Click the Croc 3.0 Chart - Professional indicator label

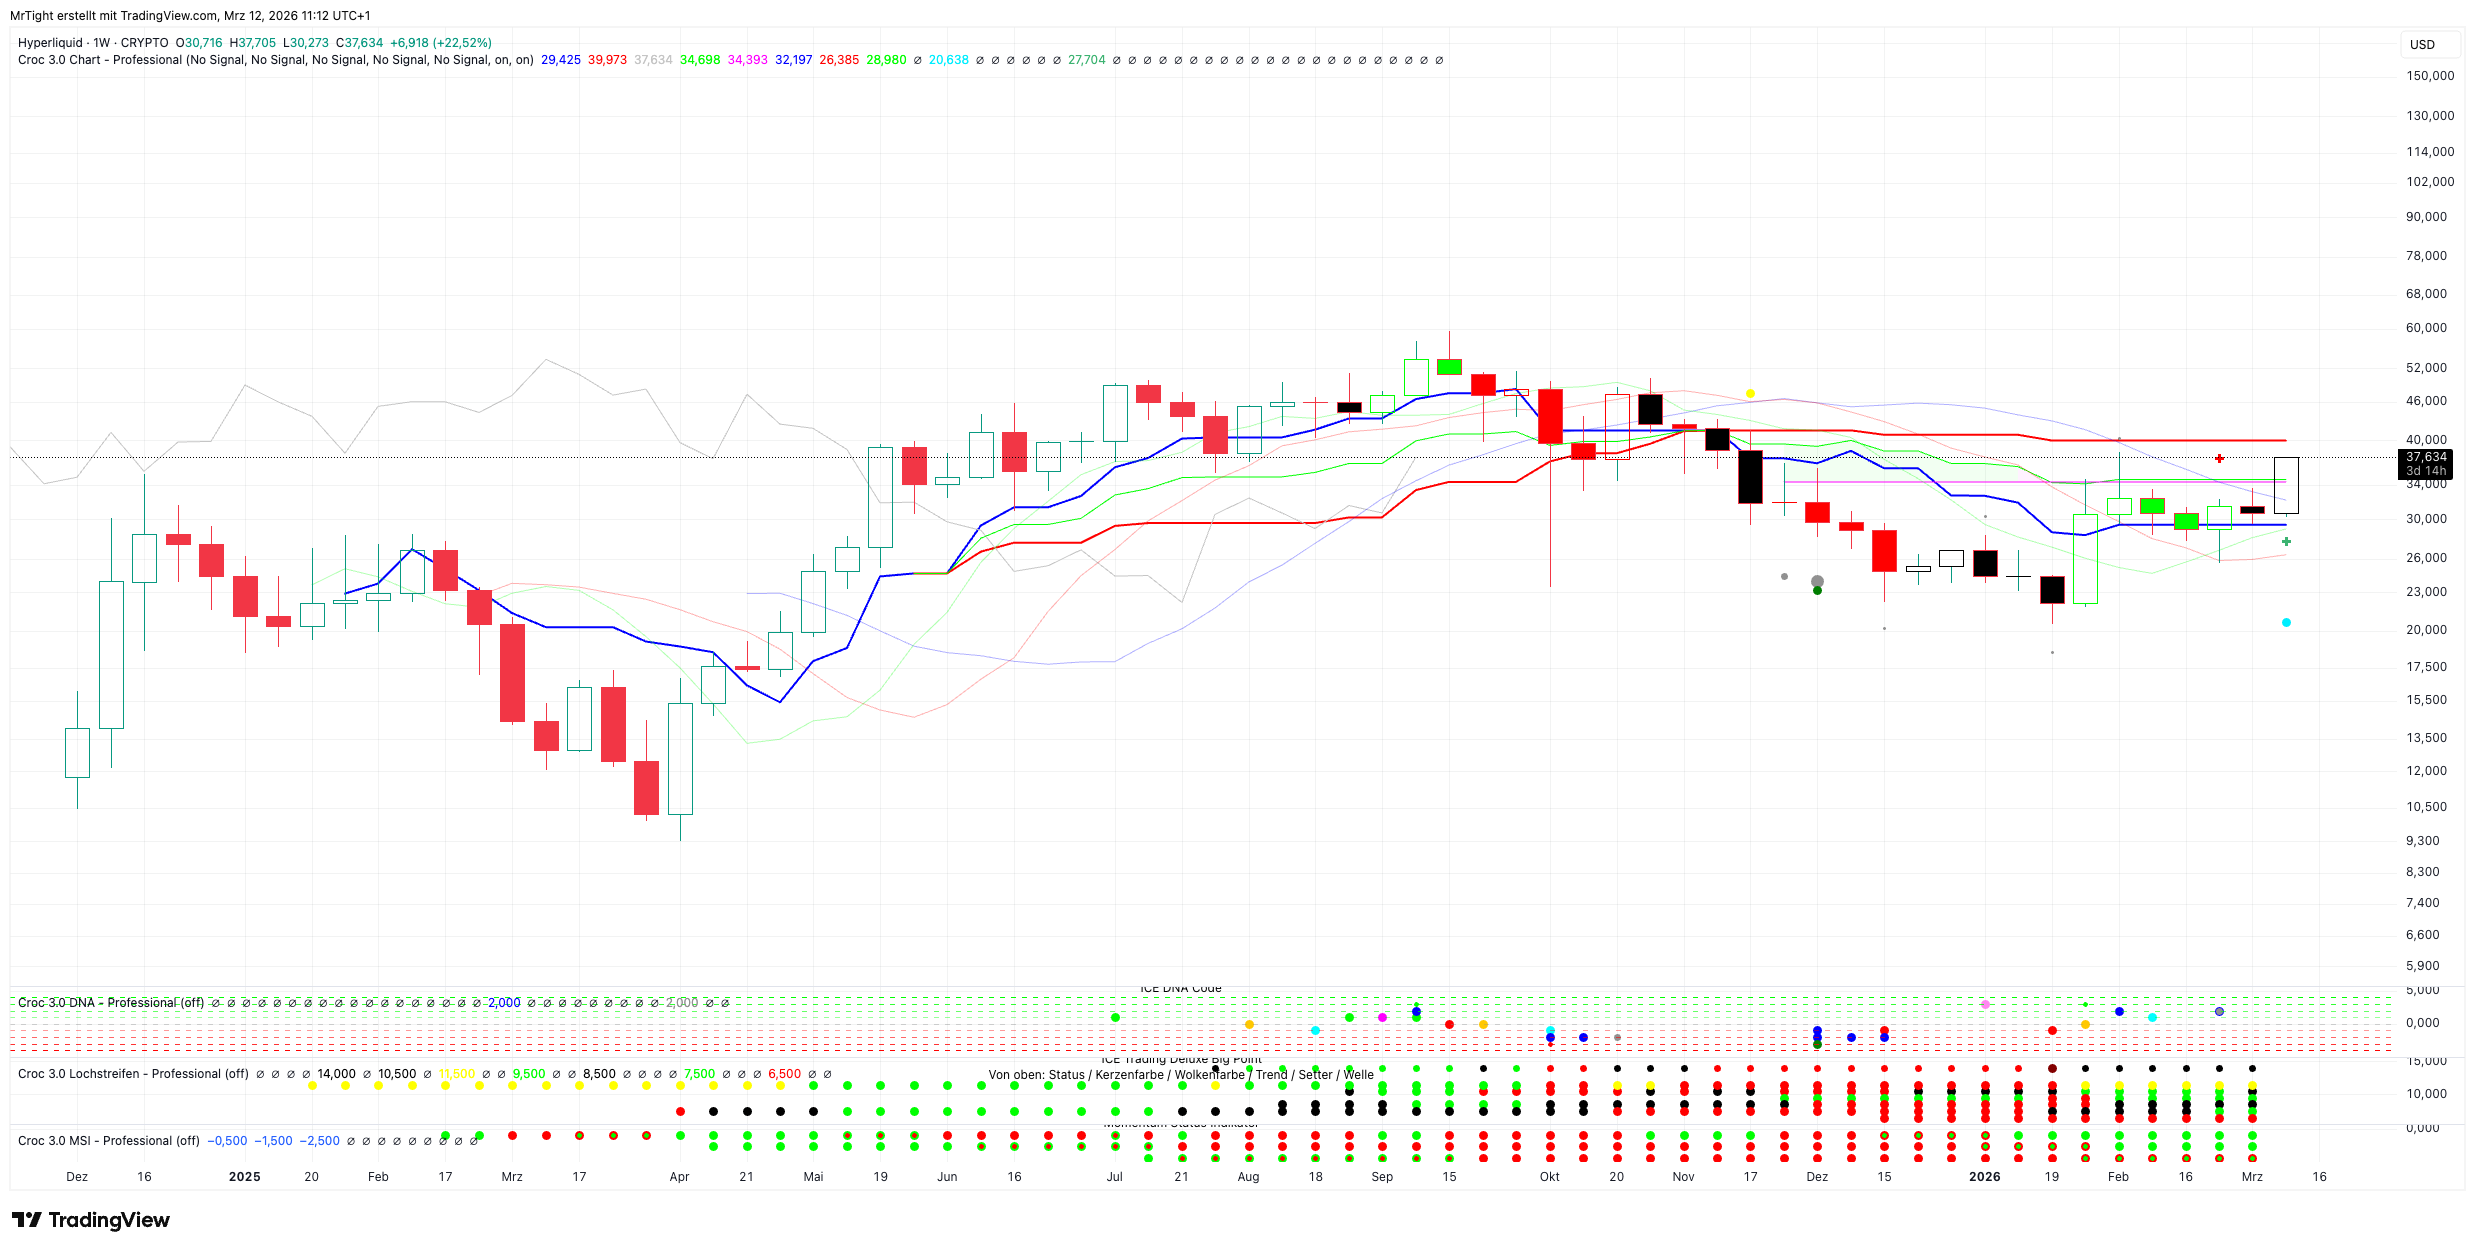100,60
